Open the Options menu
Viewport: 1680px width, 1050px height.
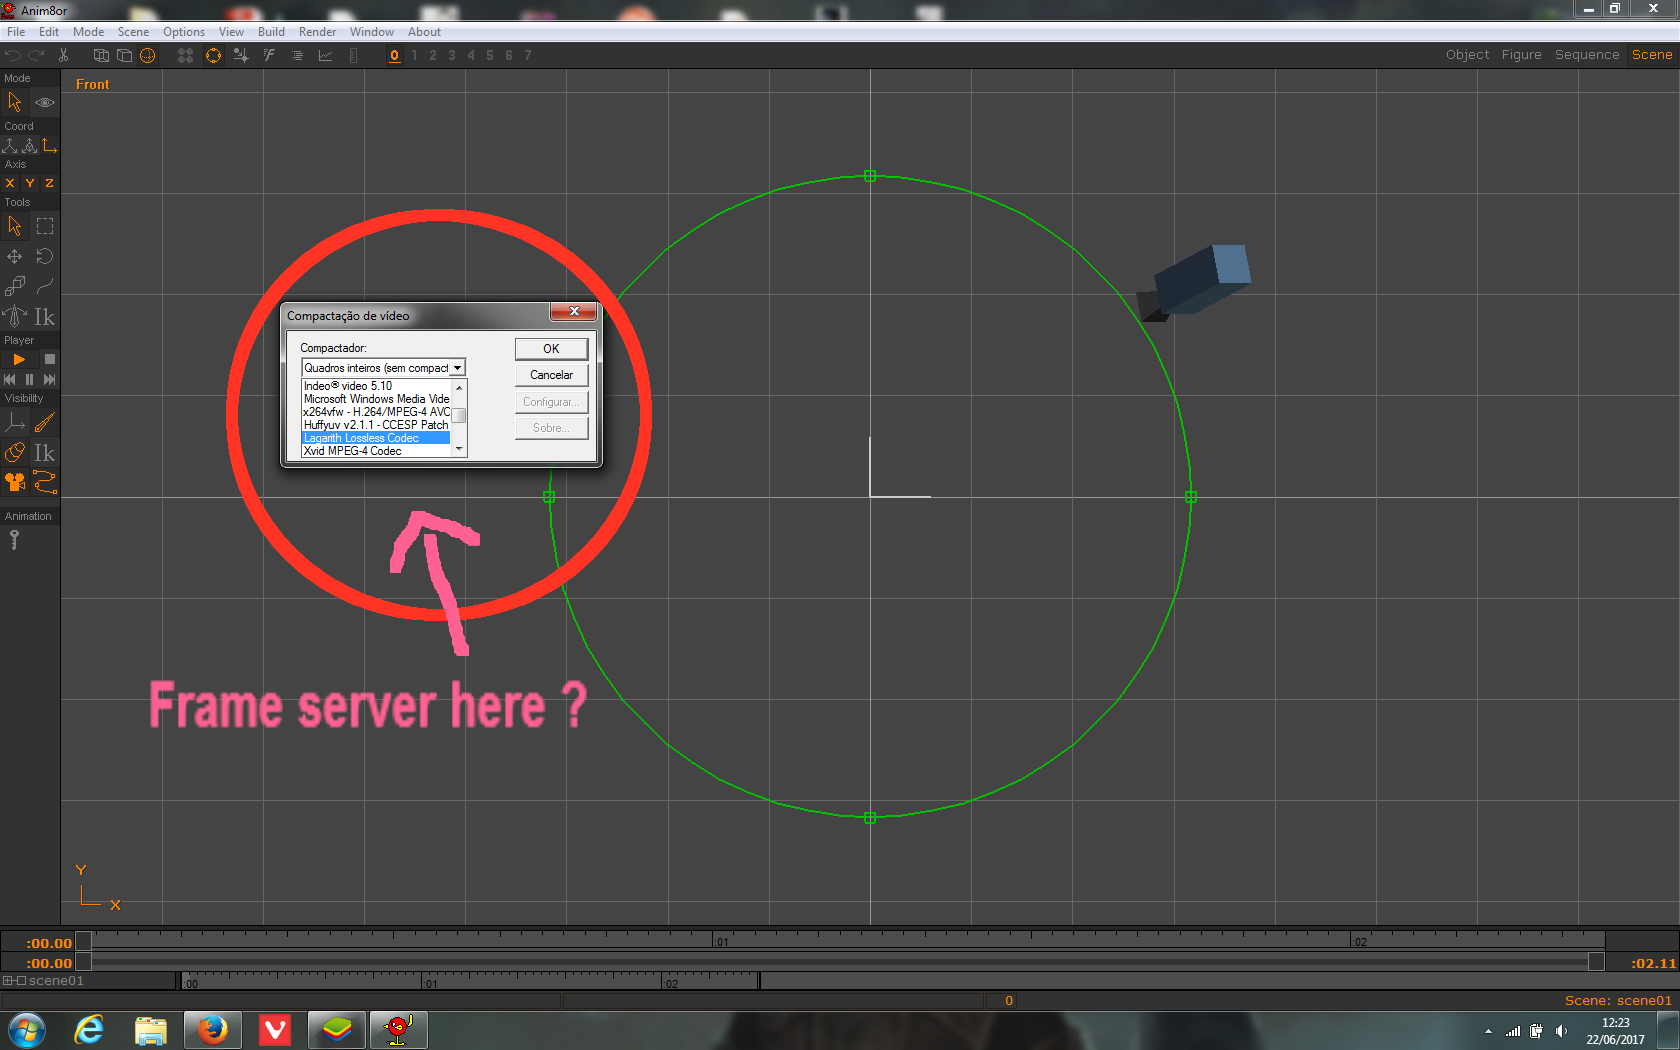184,32
